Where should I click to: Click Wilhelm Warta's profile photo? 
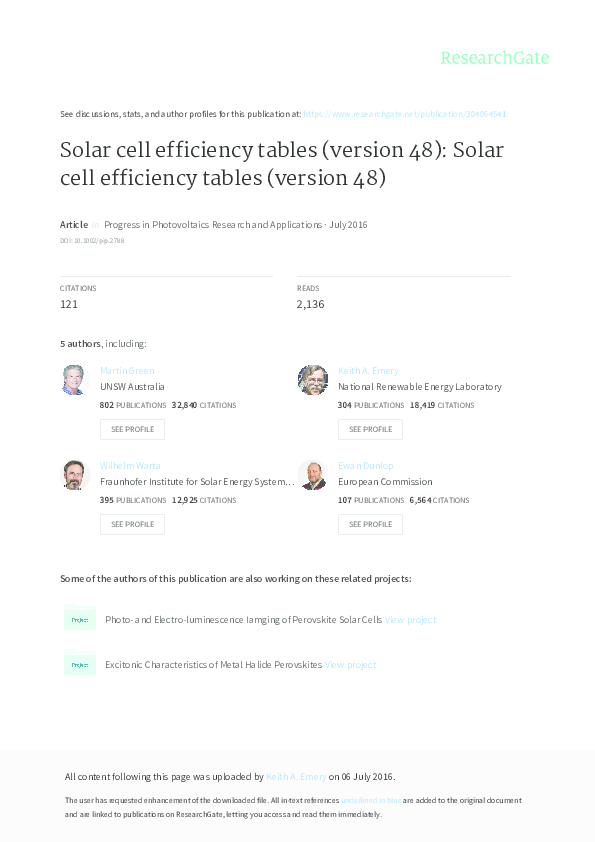point(74,474)
